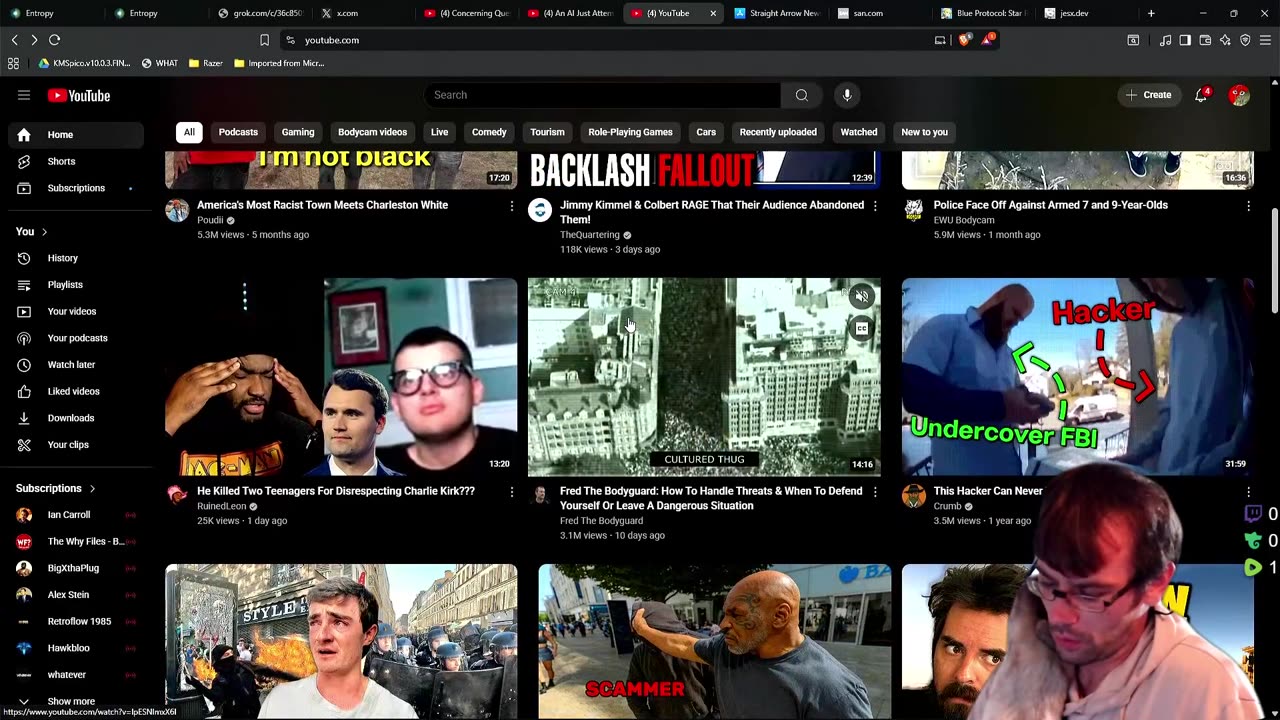Open options for Fred The Bodyguard video

tap(875, 492)
